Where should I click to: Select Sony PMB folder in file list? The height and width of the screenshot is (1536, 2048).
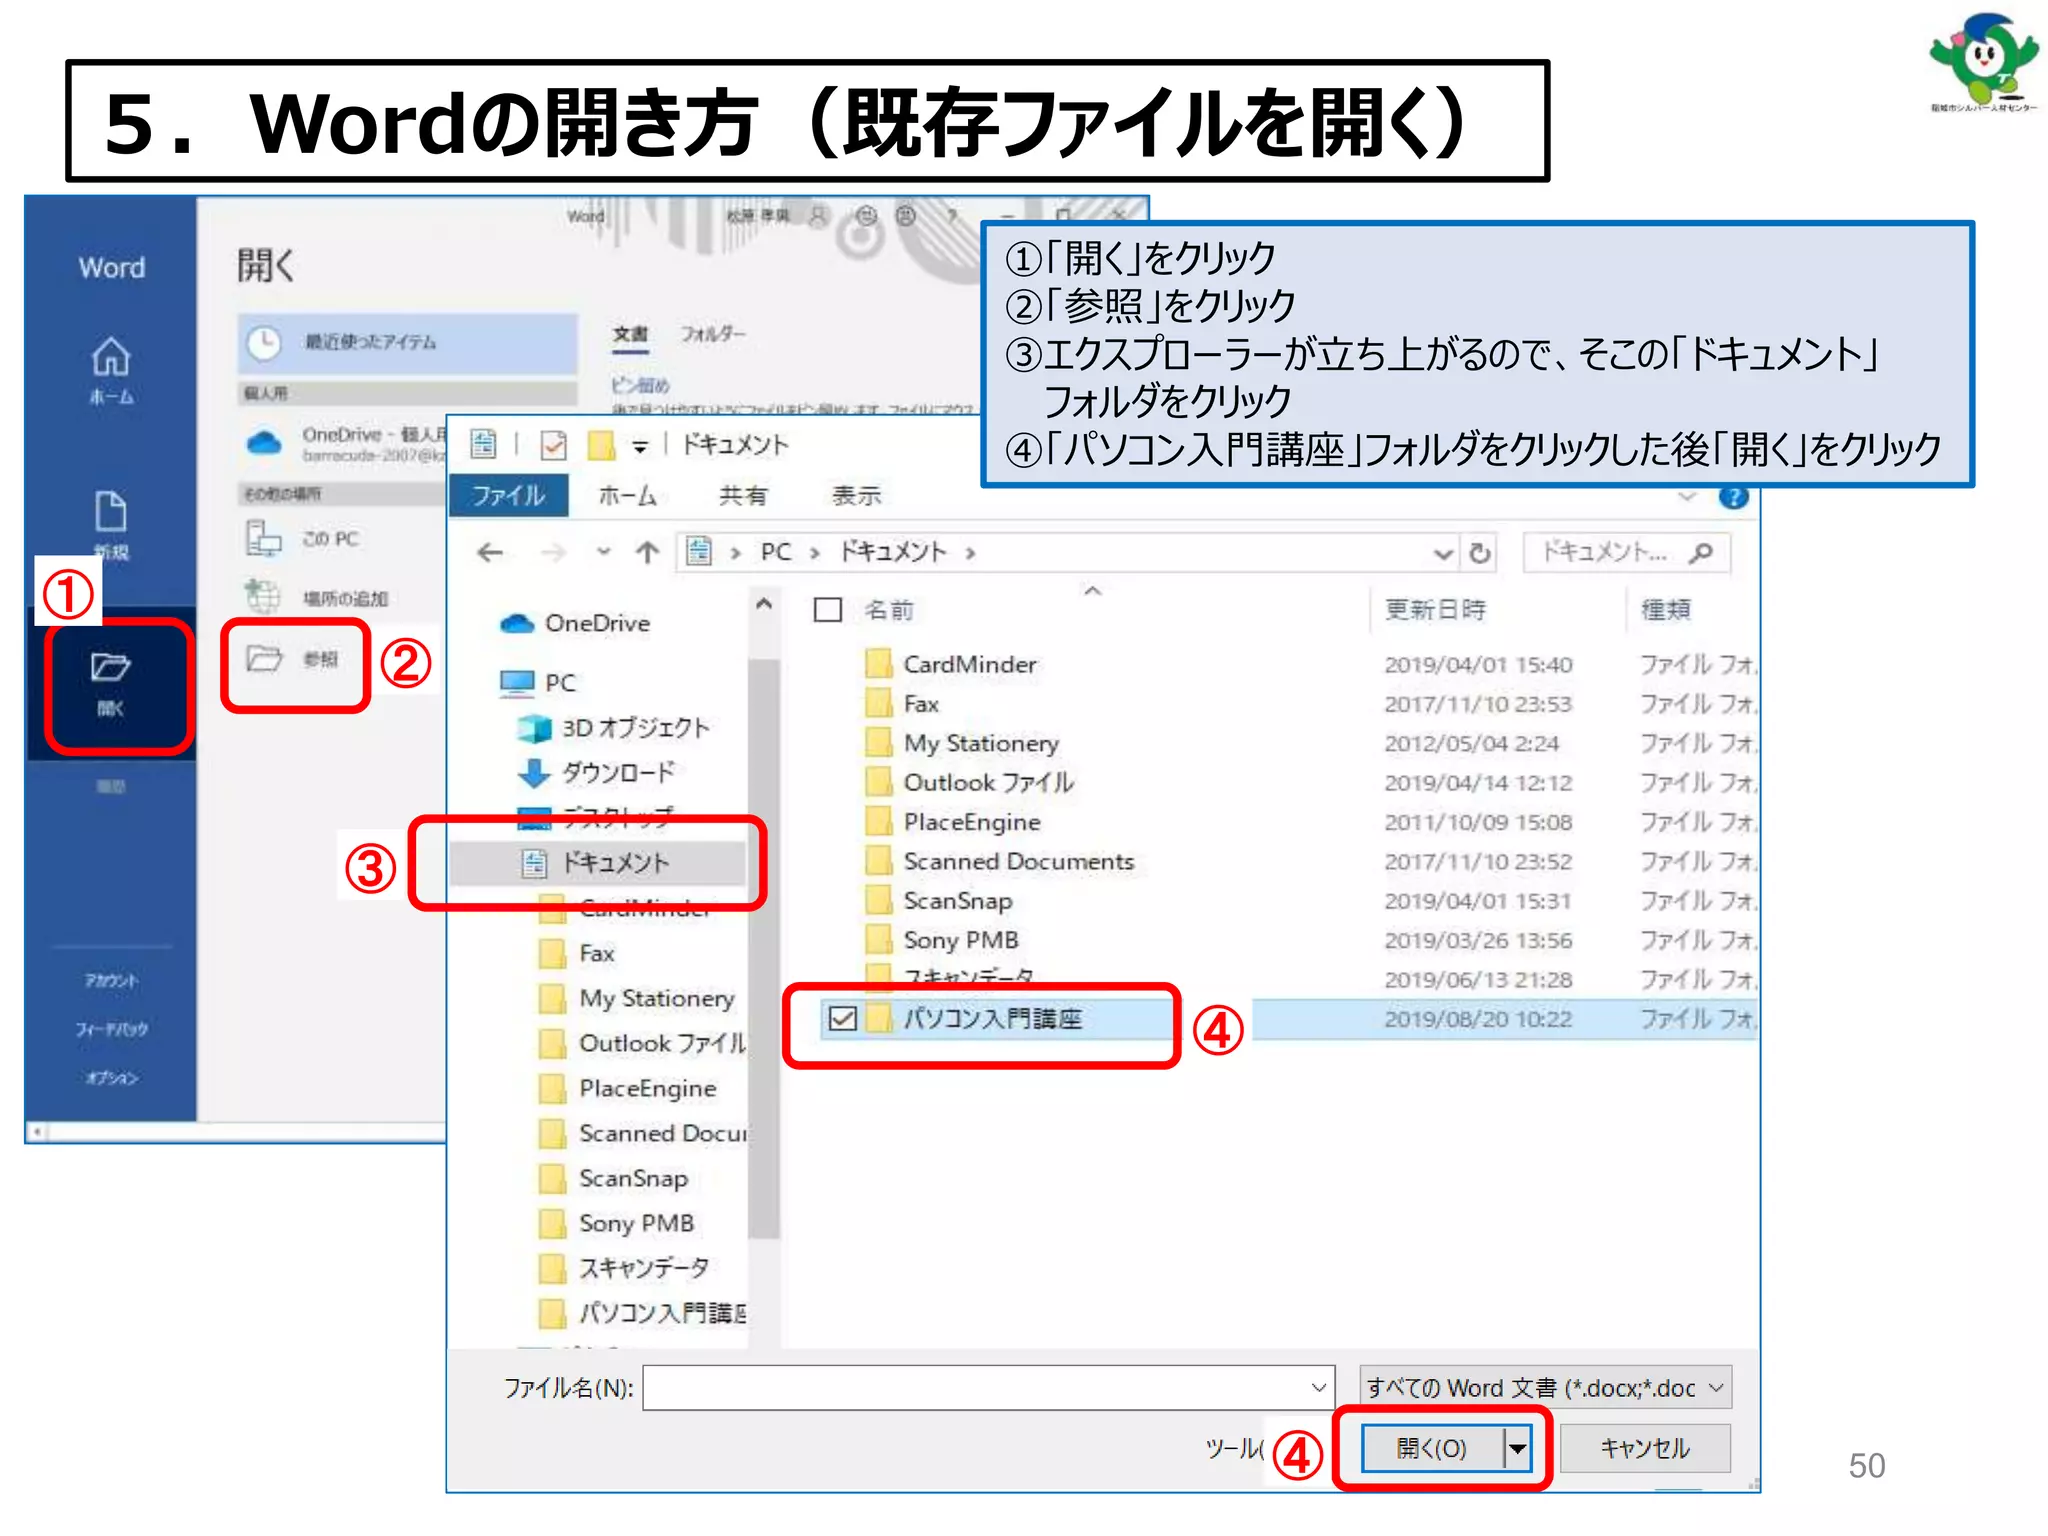pyautogui.click(x=942, y=940)
